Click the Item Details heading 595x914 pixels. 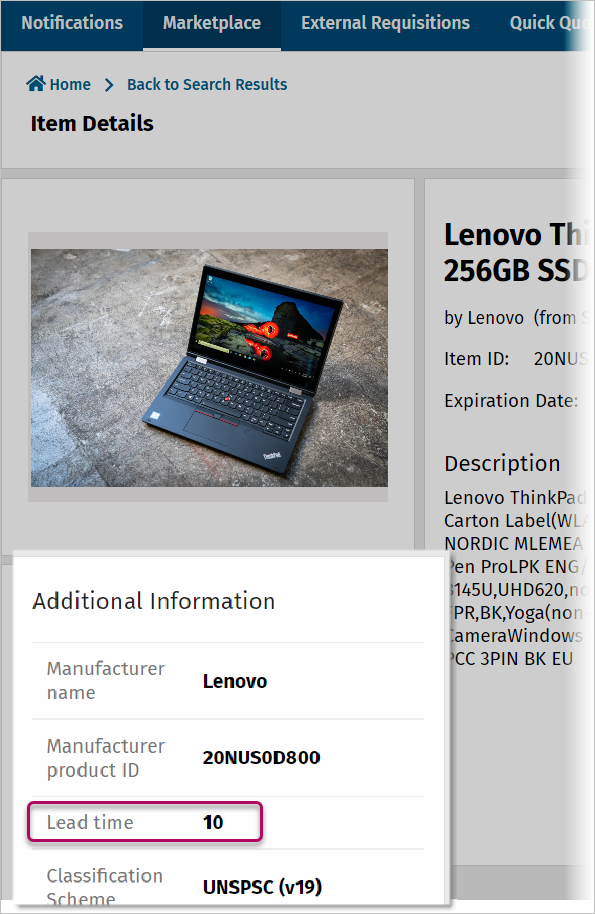tap(92, 124)
